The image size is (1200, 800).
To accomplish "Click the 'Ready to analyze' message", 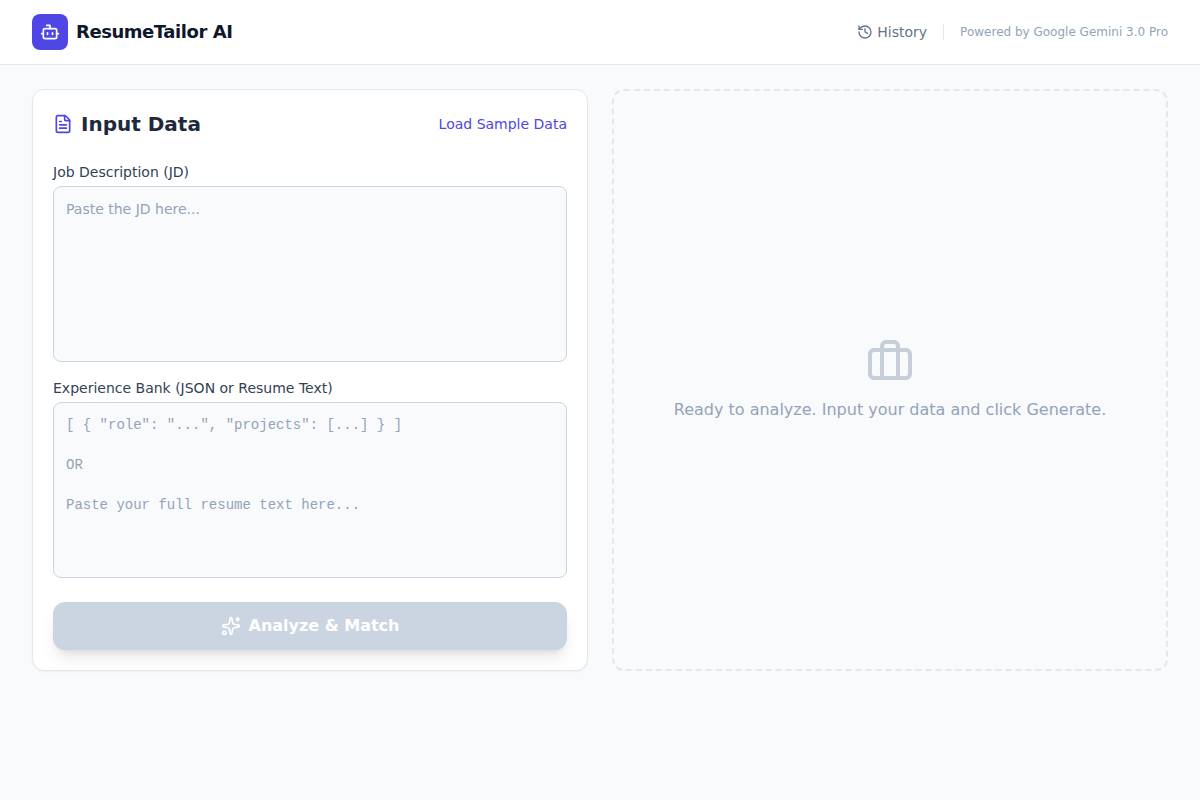I will tap(890, 409).
